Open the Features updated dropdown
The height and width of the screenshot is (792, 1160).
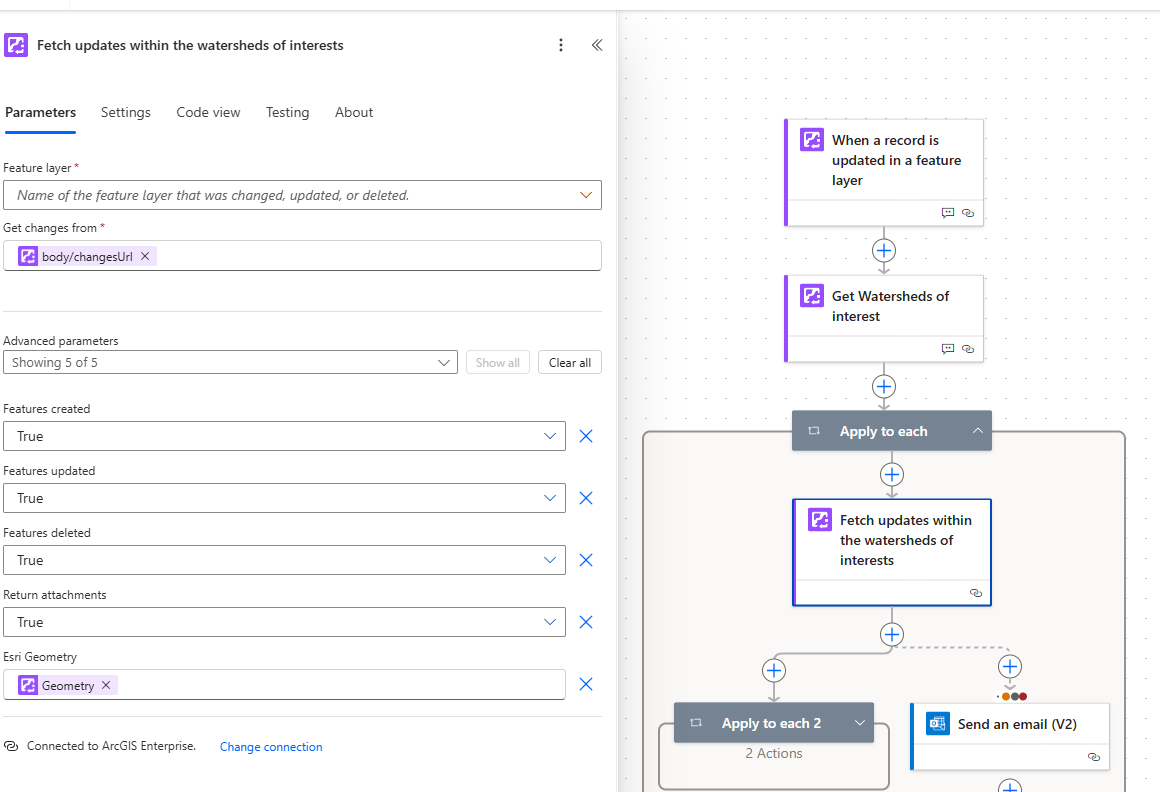coord(549,498)
